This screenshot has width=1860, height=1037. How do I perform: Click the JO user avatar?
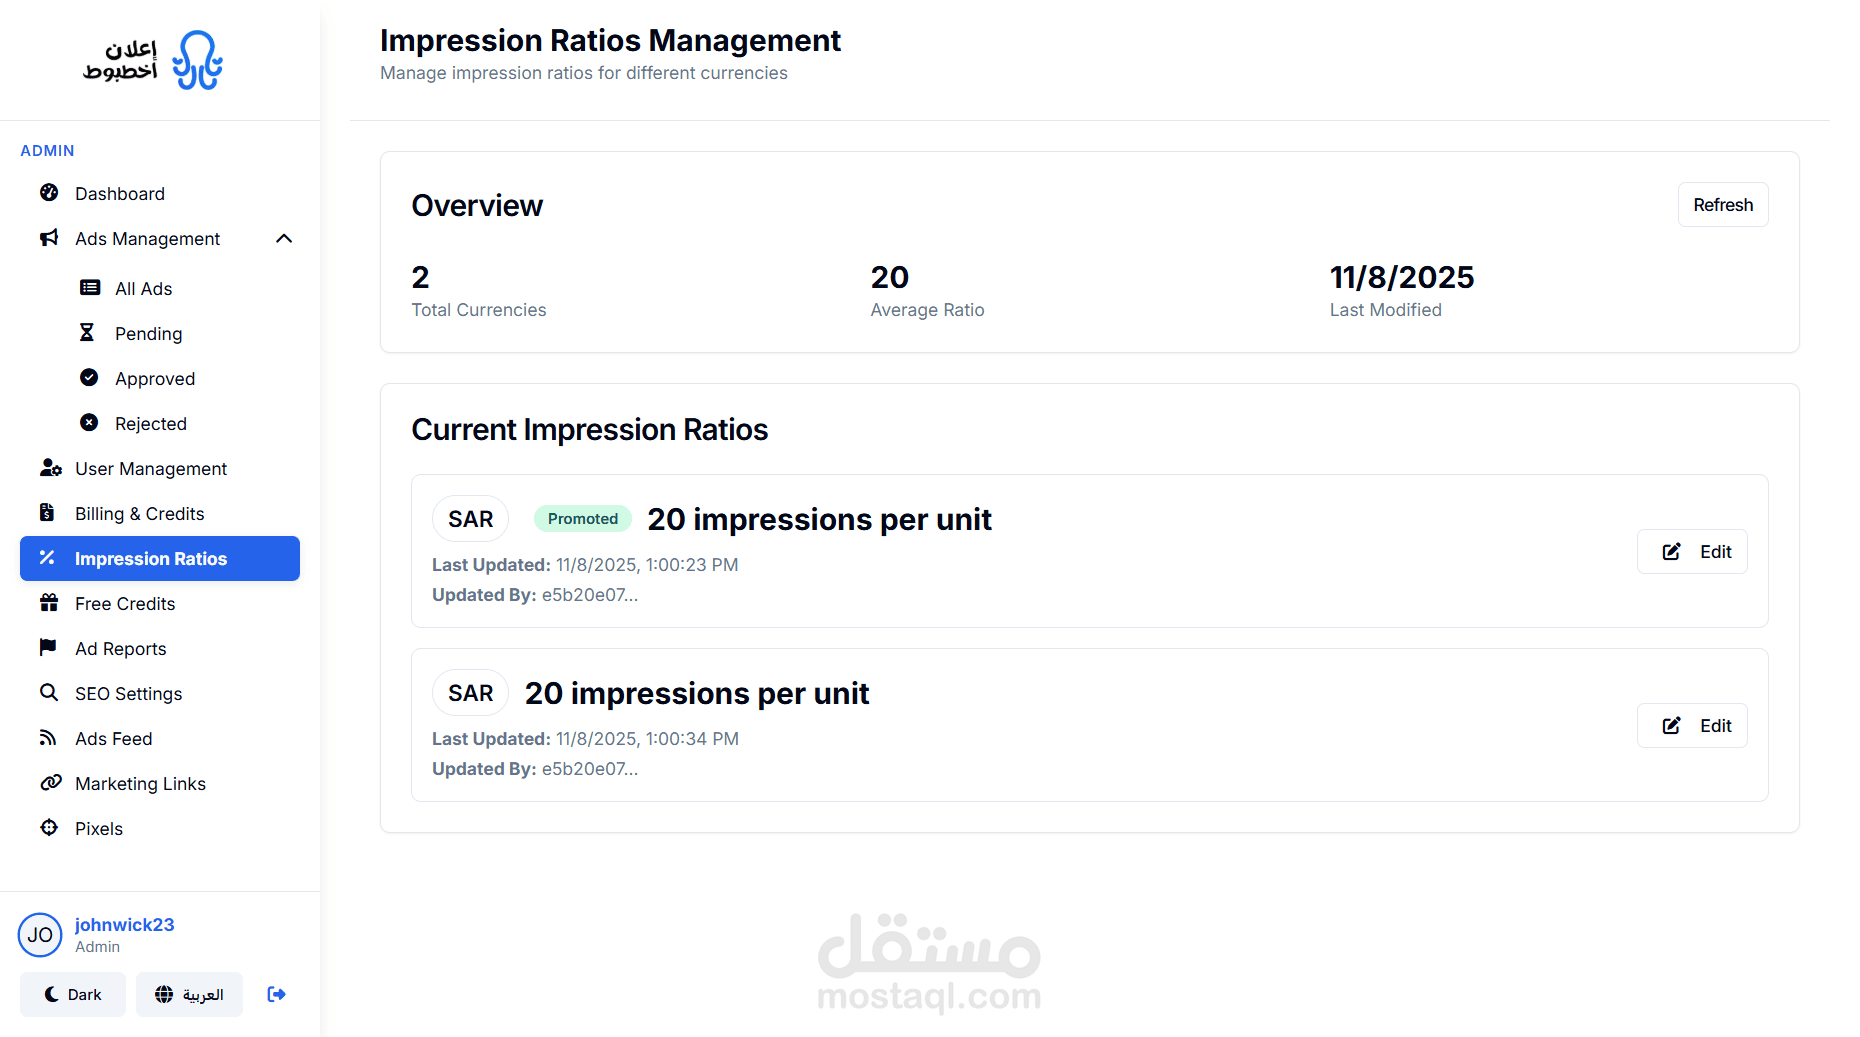click(40, 935)
